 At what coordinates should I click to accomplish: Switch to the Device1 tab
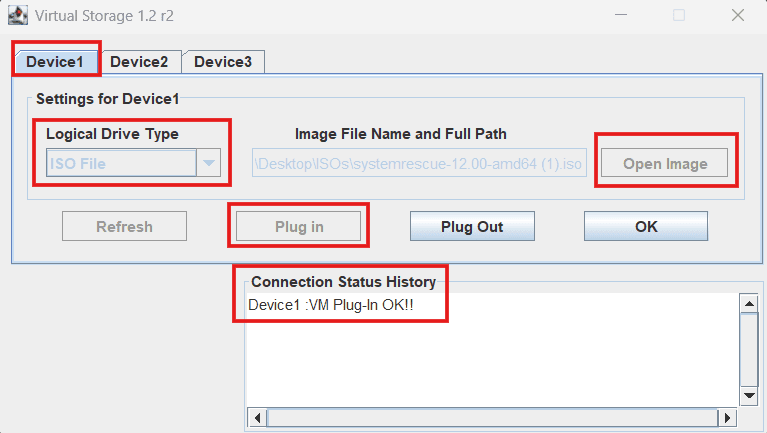56,61
